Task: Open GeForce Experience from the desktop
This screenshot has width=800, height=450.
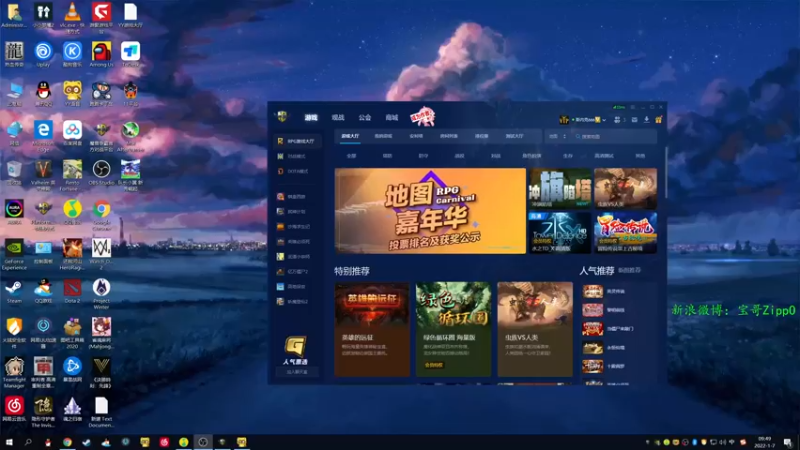Action: pos(14,254)
